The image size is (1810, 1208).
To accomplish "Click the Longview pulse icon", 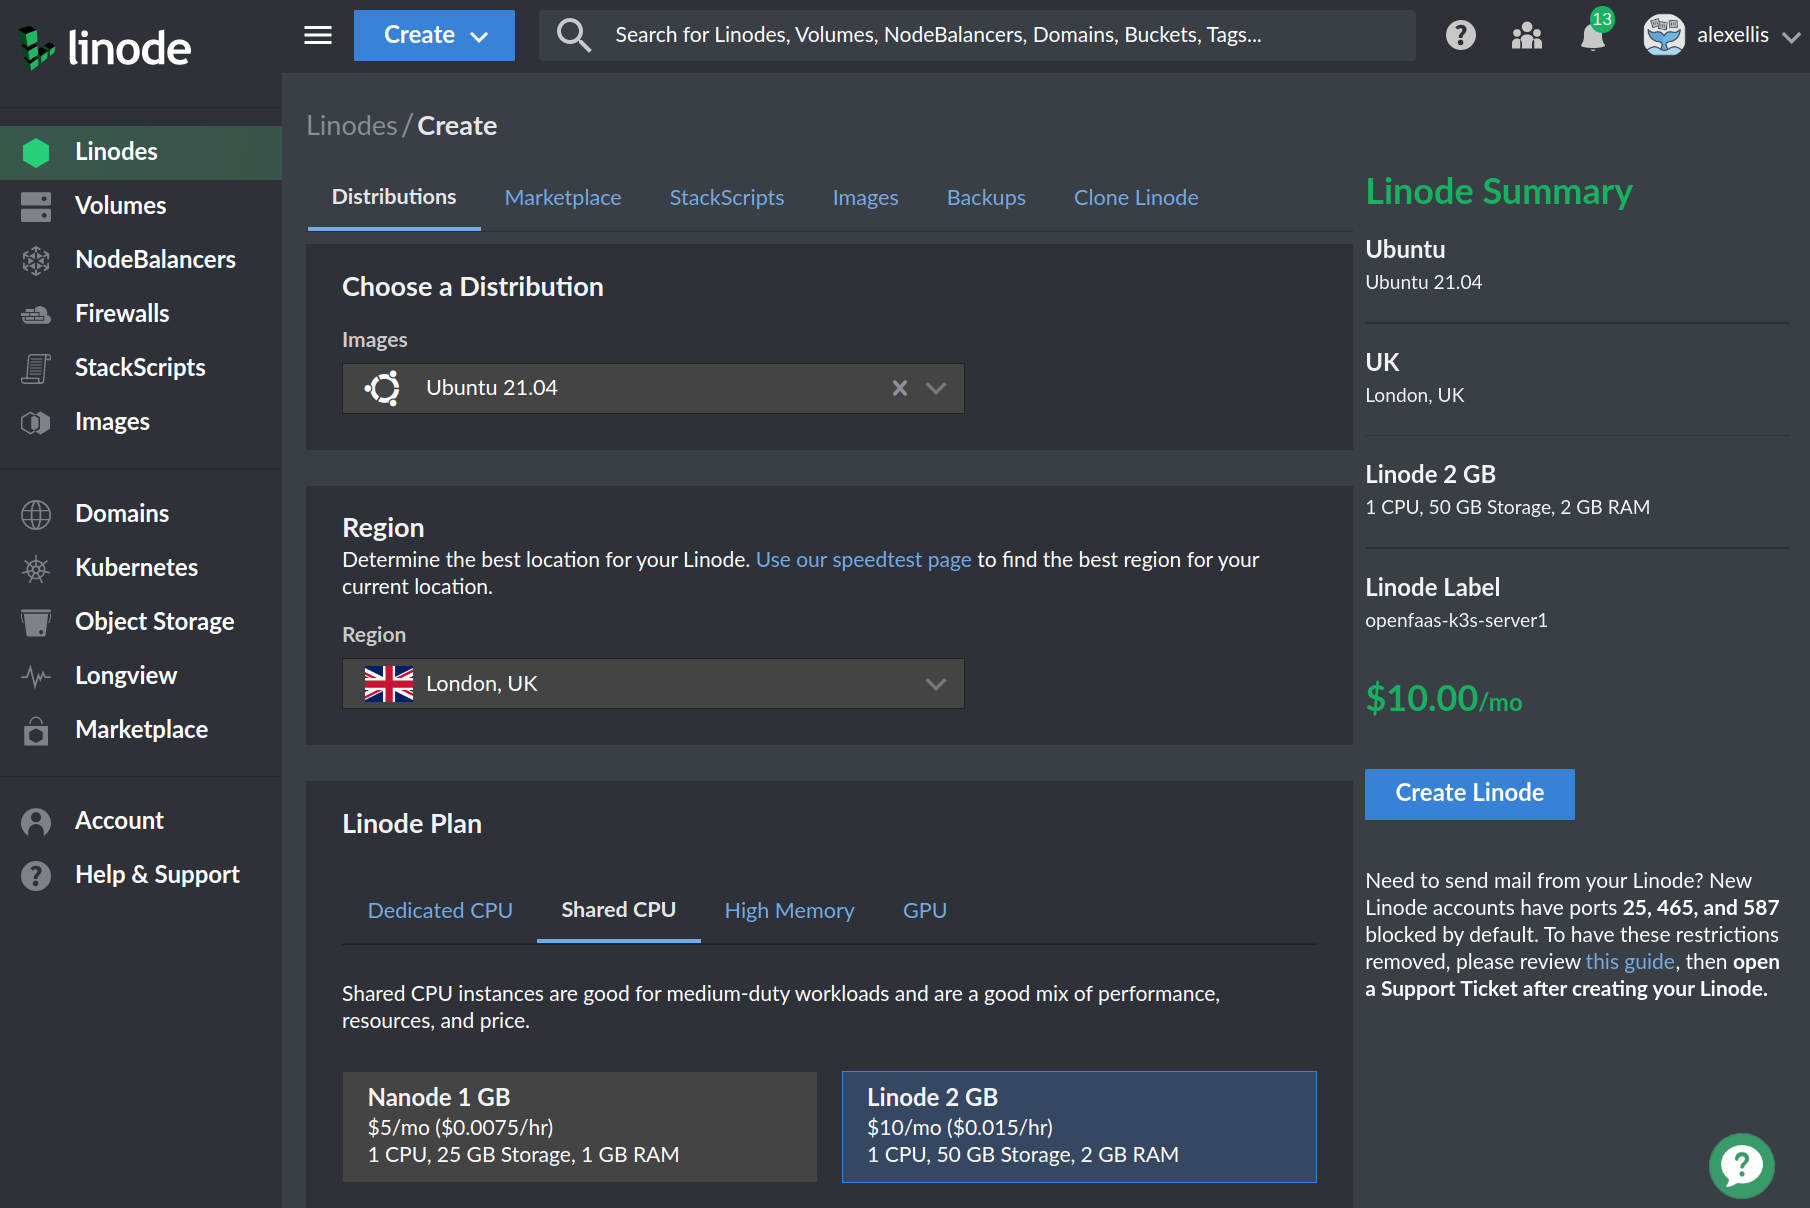I will [36, 676].
